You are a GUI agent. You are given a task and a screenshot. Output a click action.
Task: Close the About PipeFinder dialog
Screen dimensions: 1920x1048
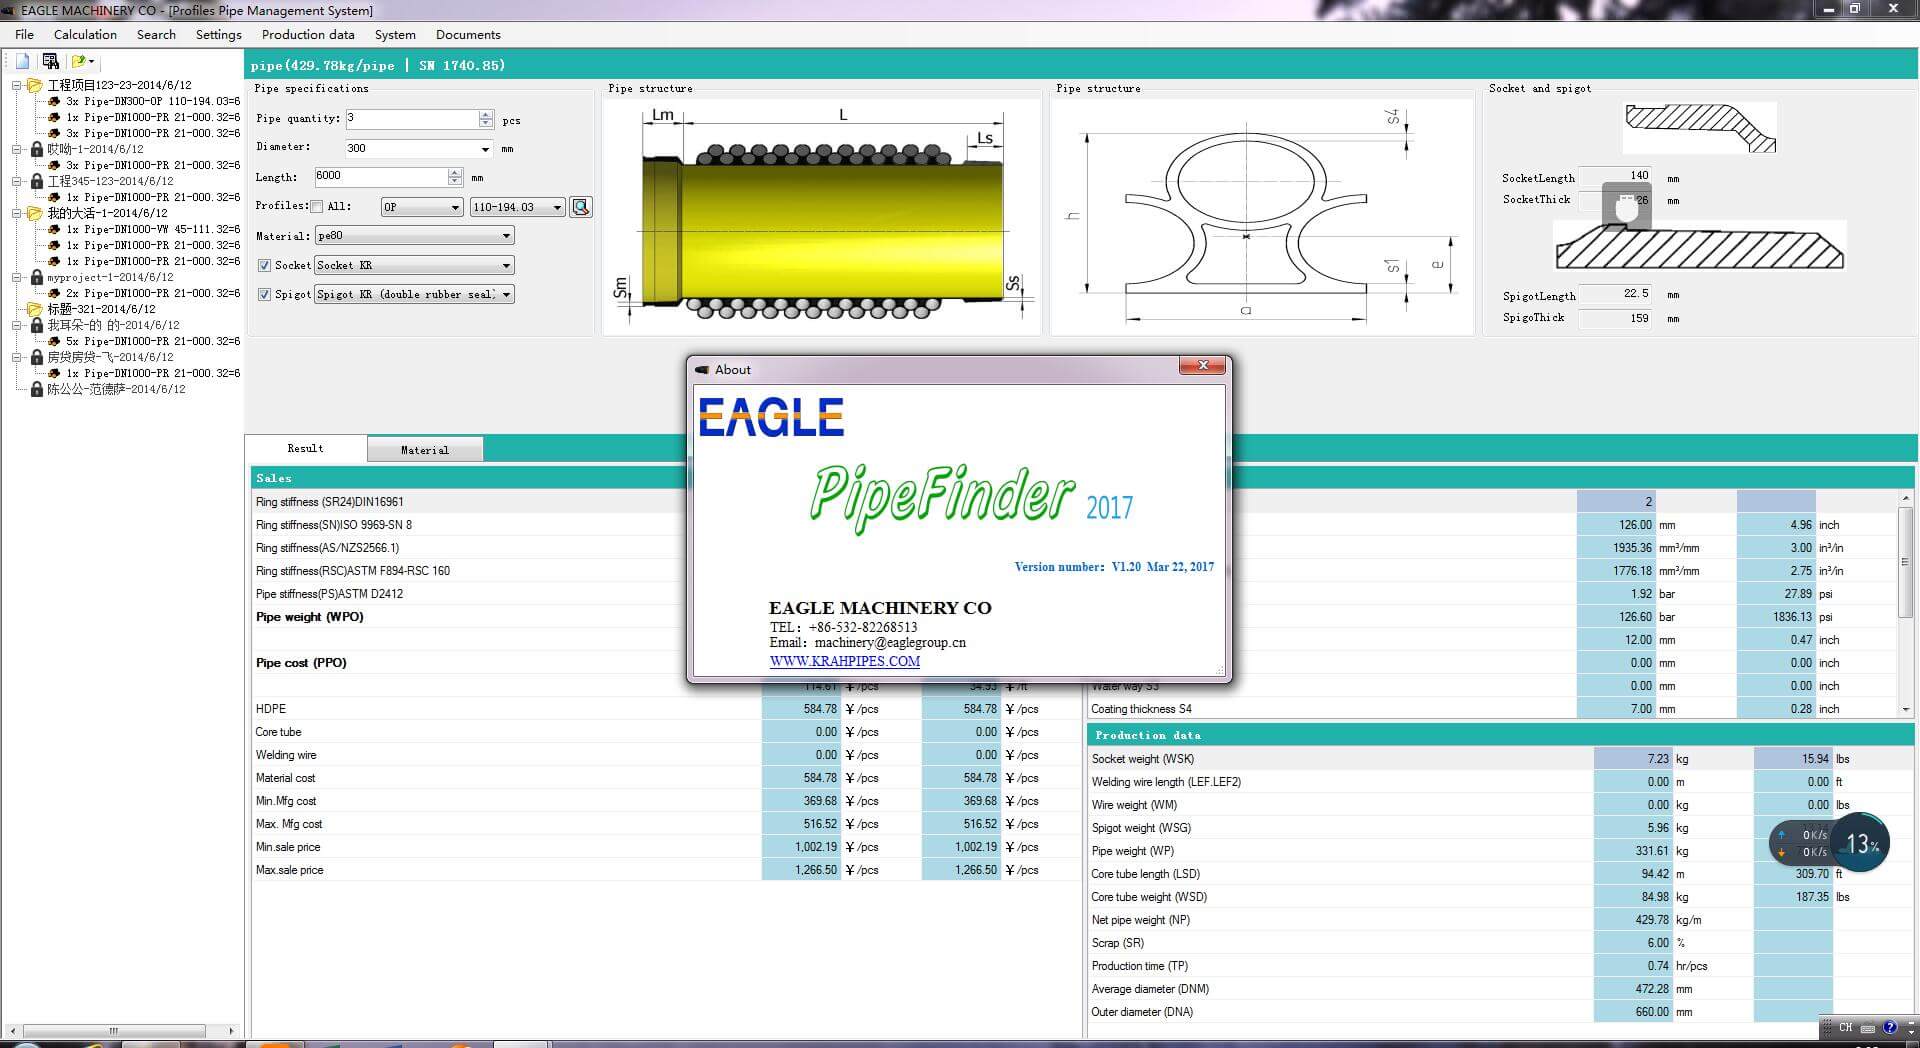tap(1202, 366)
